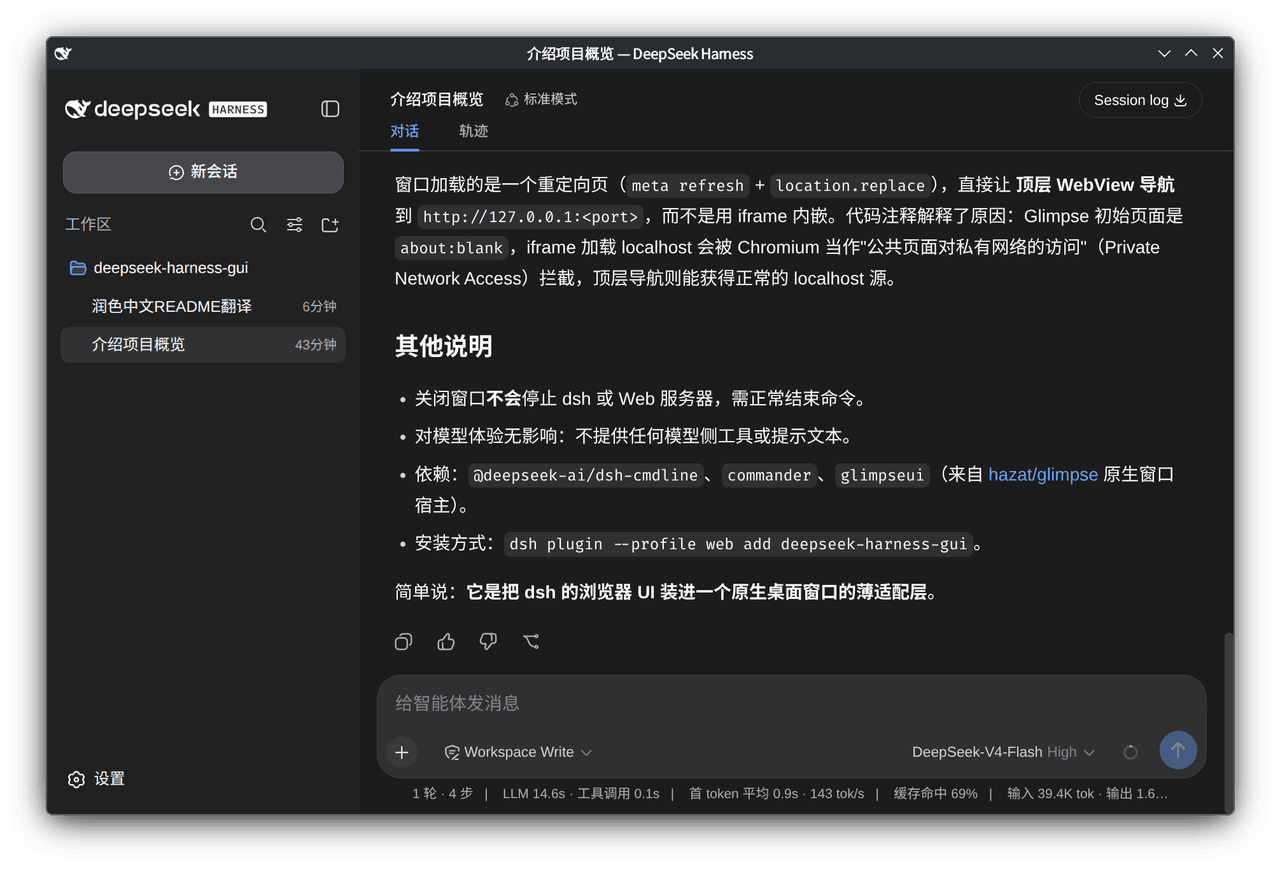Open the DeepSeek-V4-Flash model dropdown
Viewport: 1280px width, 870px height.
pyautogui.click(x=1003, y=752)
